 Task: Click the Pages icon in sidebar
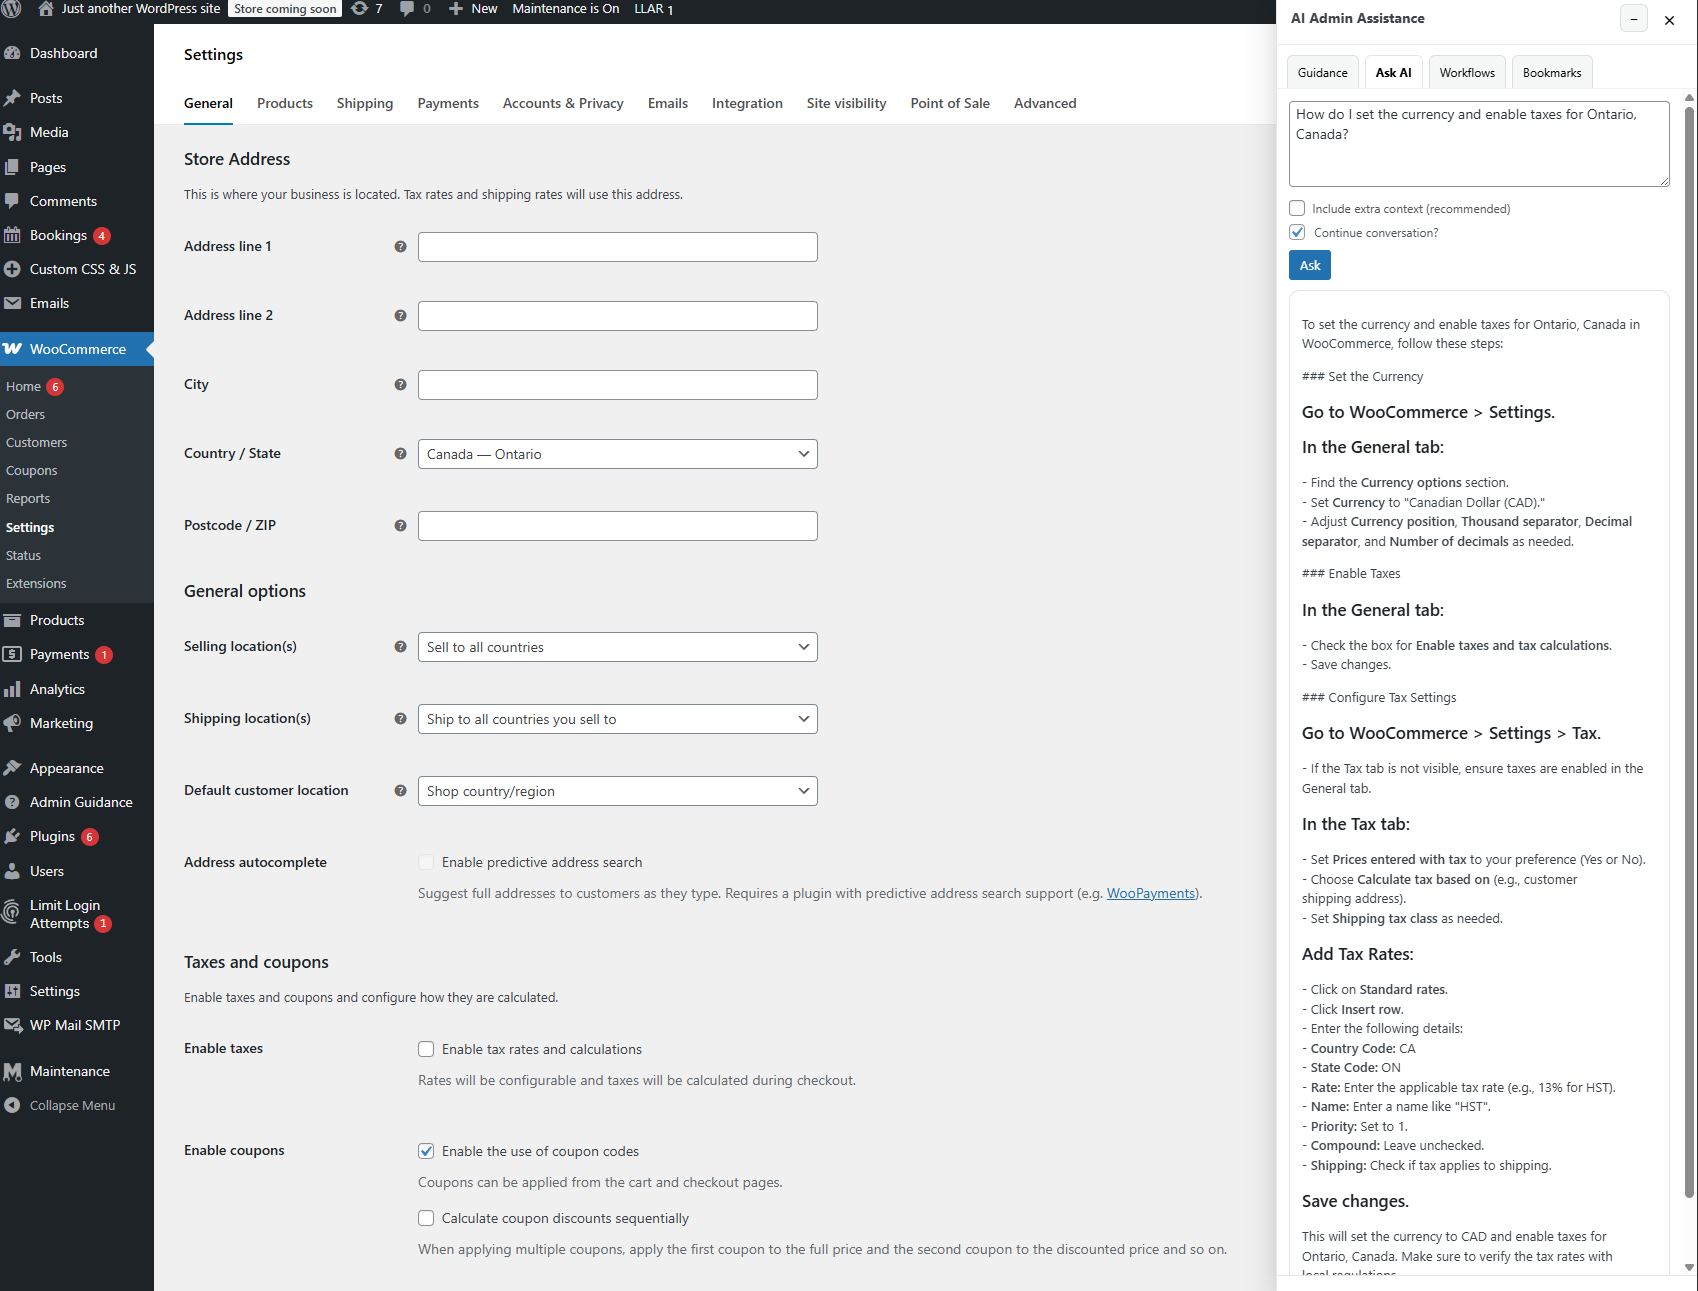click(x=12, y=167)
